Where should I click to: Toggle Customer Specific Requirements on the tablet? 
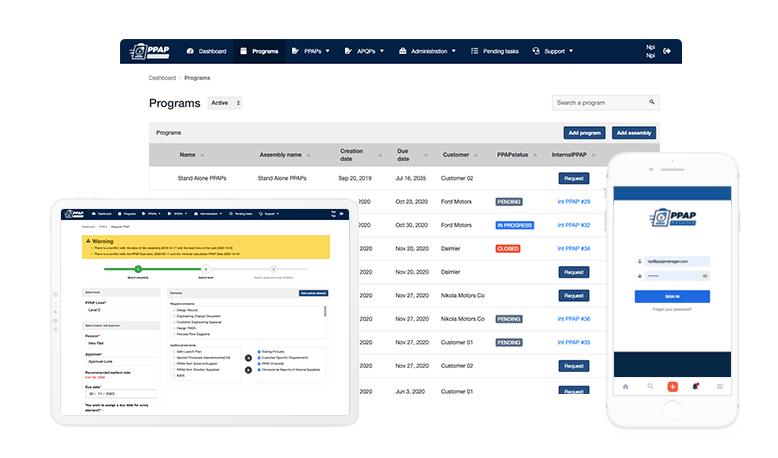click(259, 357)
